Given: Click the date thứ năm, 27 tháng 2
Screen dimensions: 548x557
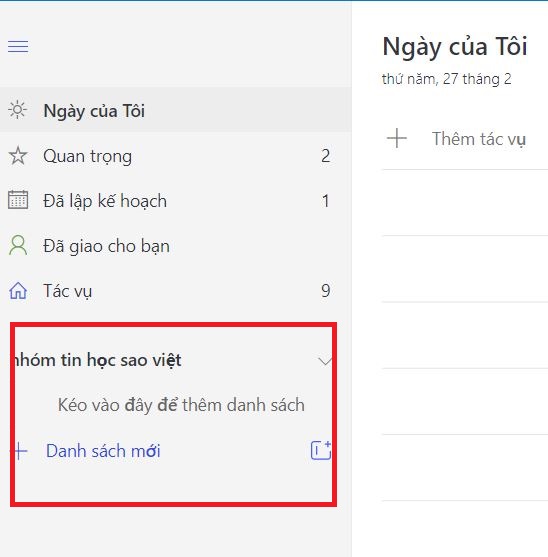Looking at the screenshot, I should coord(447,79).
